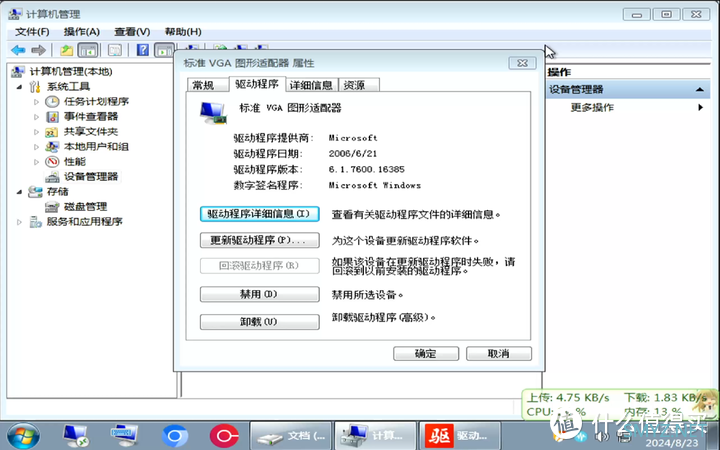Select 共享文件夹 in the tree
The height and width of the screenshot is (450, 720).
point(91,132)
